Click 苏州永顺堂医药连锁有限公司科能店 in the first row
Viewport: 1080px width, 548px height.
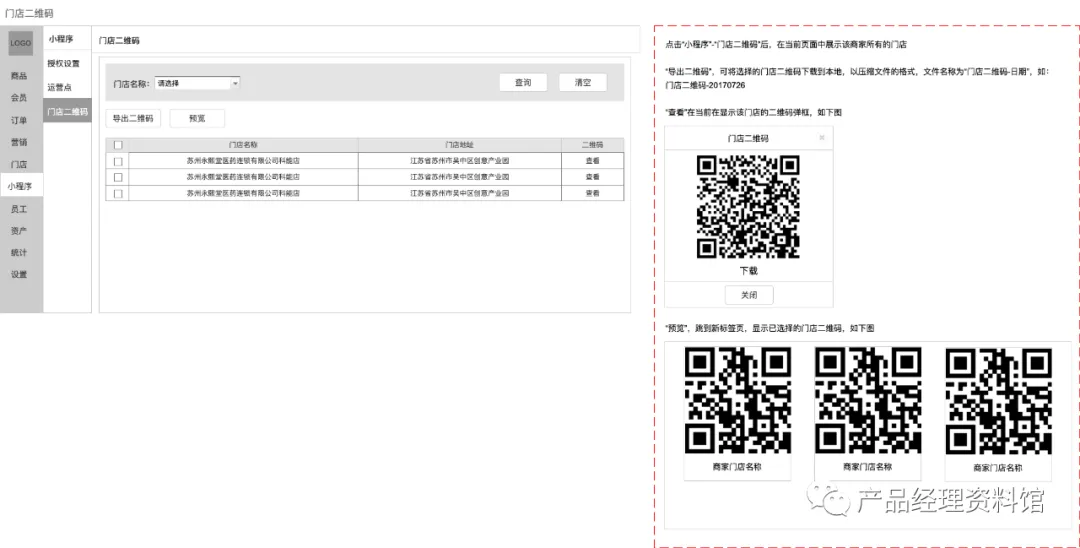click(243, 160)
